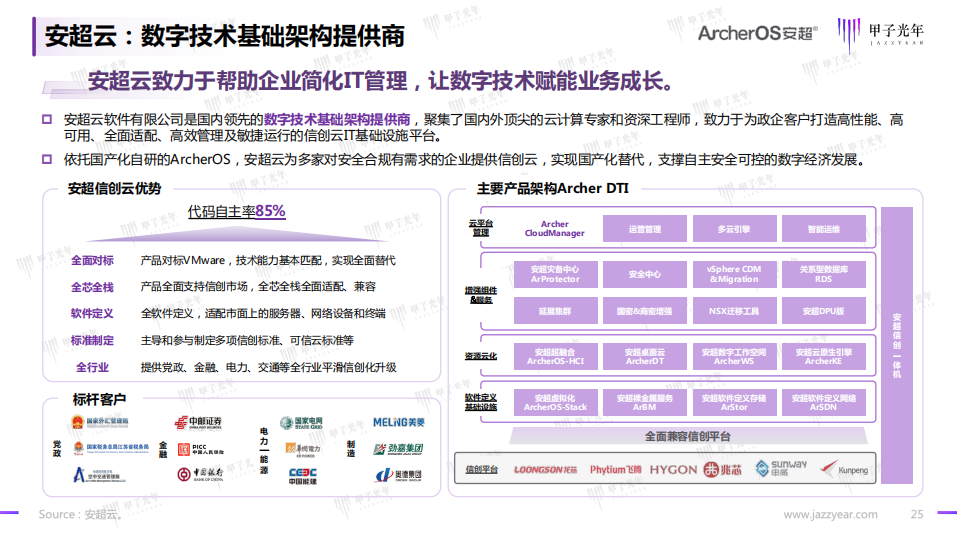Click the ArcherOS 安超 logo in header
The image size is (957, 535).
tap(757, 33)
